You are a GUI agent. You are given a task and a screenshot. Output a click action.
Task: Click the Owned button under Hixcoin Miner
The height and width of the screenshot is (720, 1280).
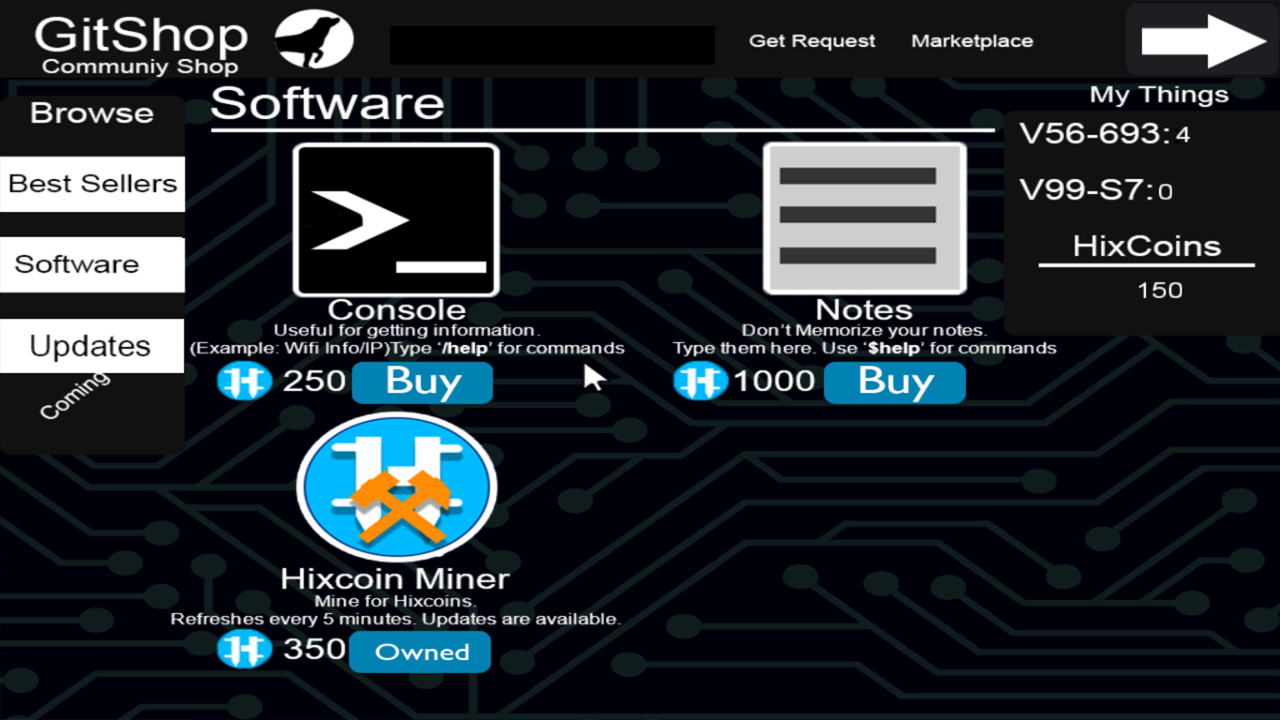pyautogui.click(x=420, y=652)
